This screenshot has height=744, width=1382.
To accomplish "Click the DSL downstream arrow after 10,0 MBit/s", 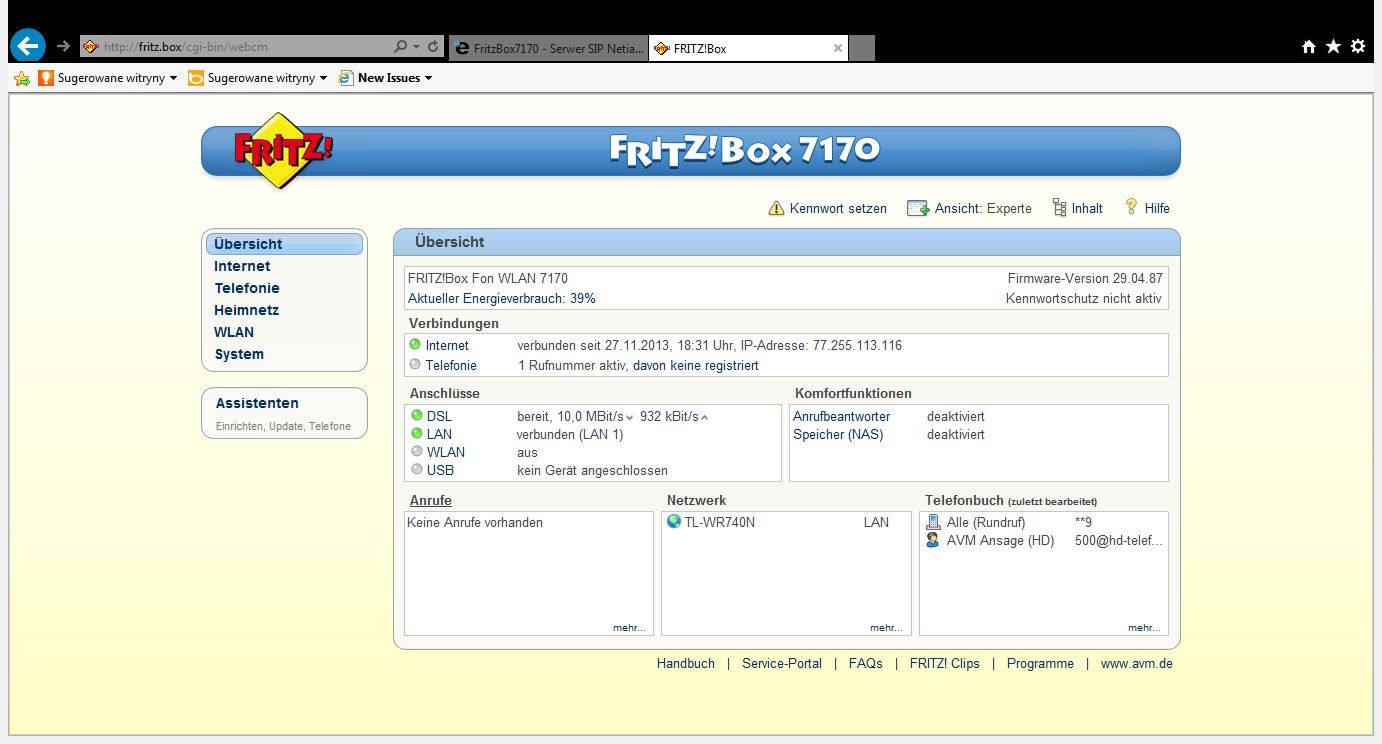I will click(x=630, y=417).
